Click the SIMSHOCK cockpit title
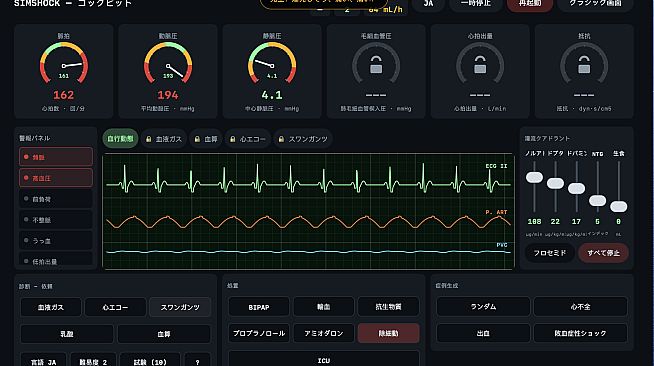654x366 pixels. pos(73,4)
